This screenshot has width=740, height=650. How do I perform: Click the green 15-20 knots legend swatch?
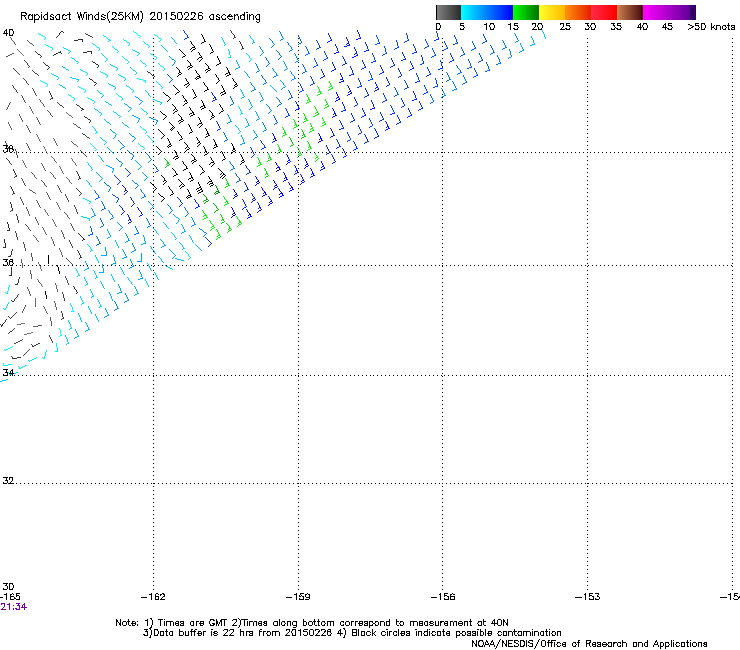point(526,12)
